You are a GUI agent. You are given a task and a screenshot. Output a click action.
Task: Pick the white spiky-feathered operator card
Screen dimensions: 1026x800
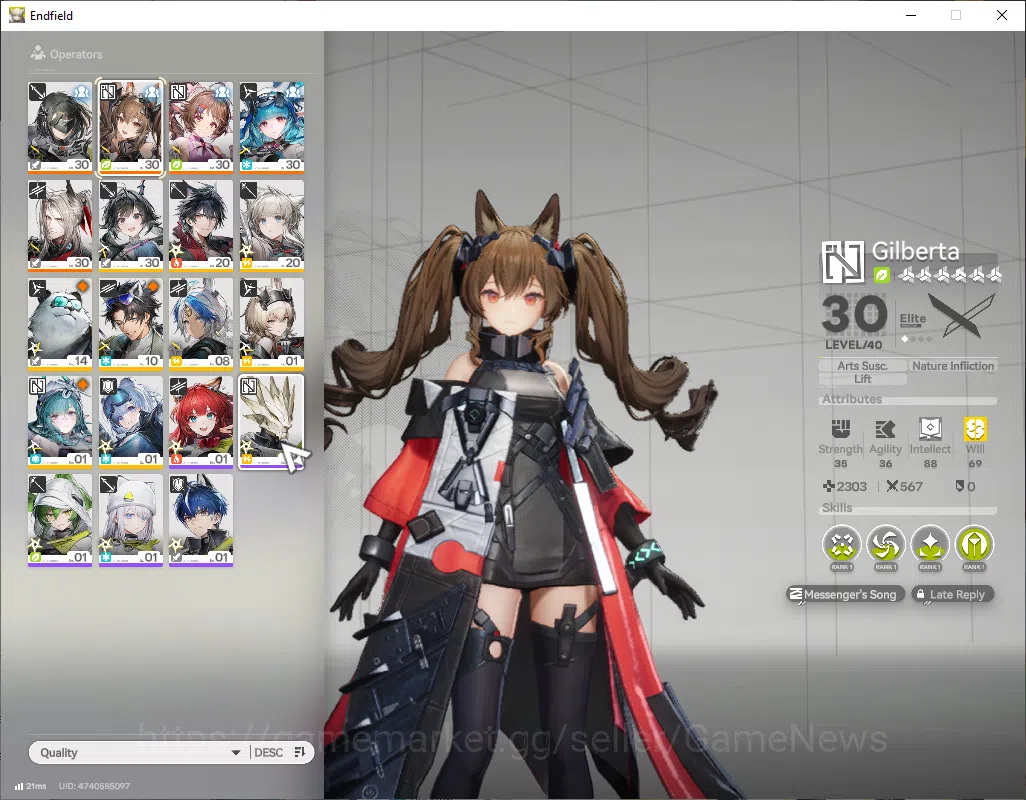tap(272, 421)
